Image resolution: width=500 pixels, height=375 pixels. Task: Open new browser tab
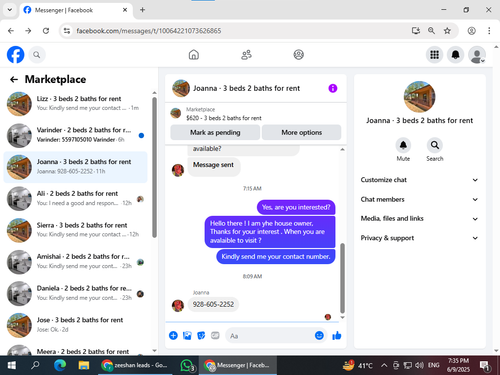pyautogui.click(x=142, y=10)
